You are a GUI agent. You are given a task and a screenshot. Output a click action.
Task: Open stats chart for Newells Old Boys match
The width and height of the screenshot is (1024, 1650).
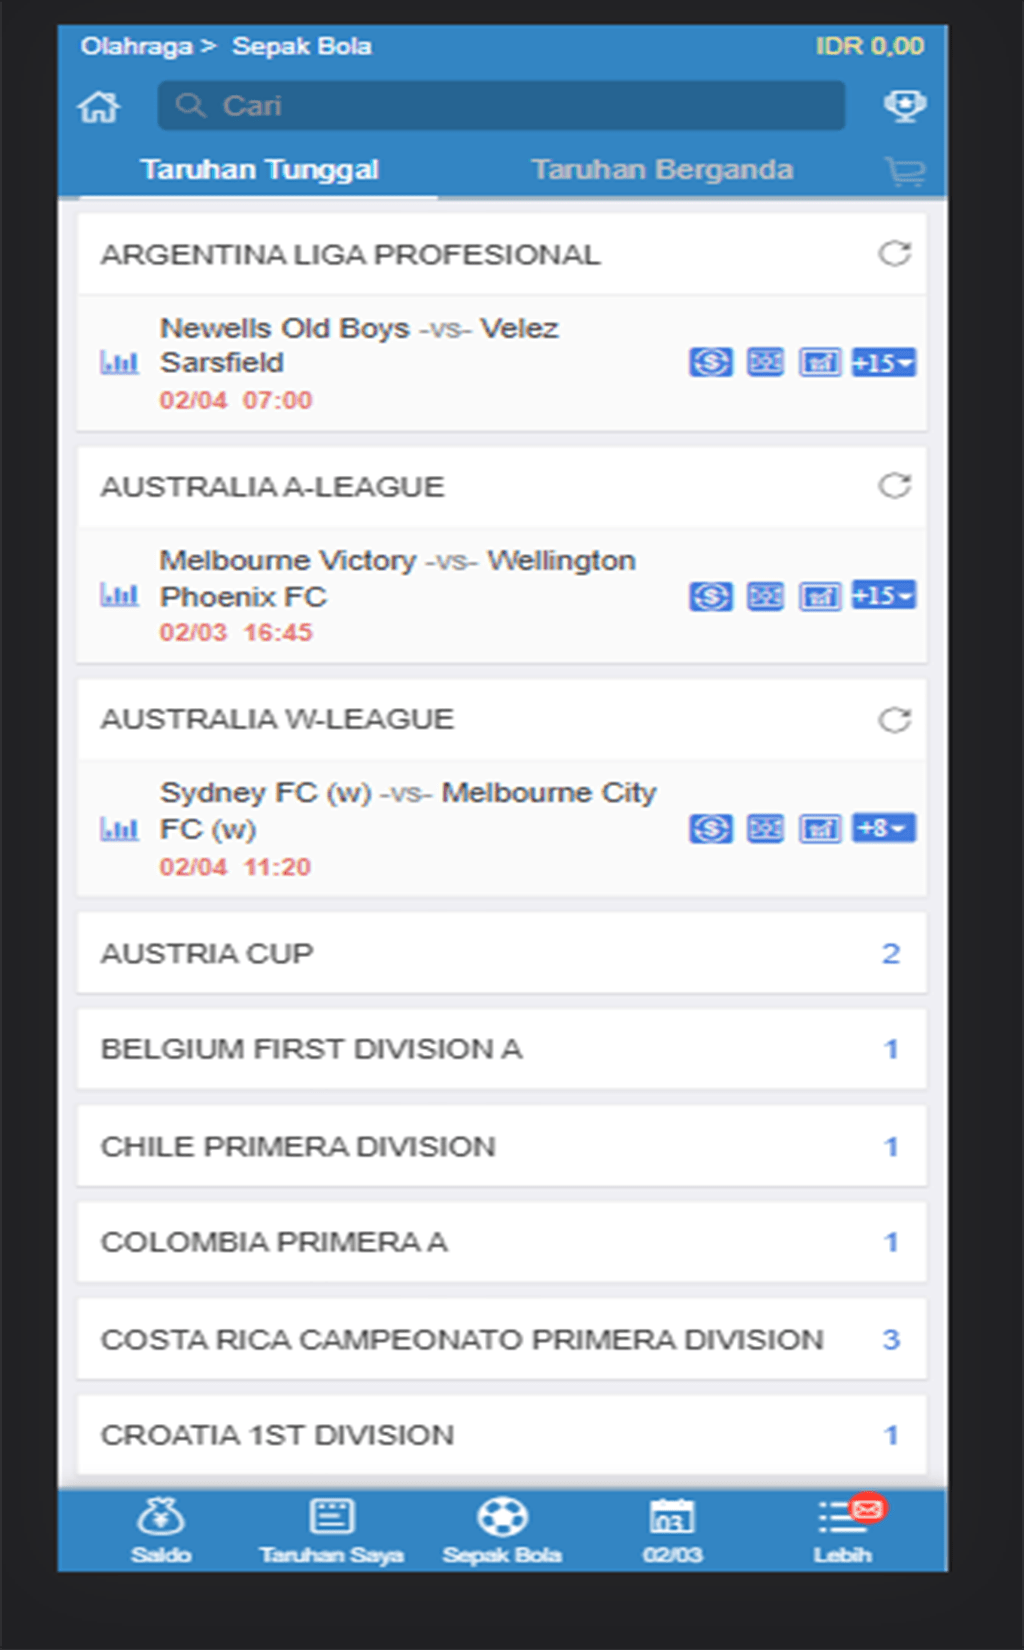tap(119, 362)
